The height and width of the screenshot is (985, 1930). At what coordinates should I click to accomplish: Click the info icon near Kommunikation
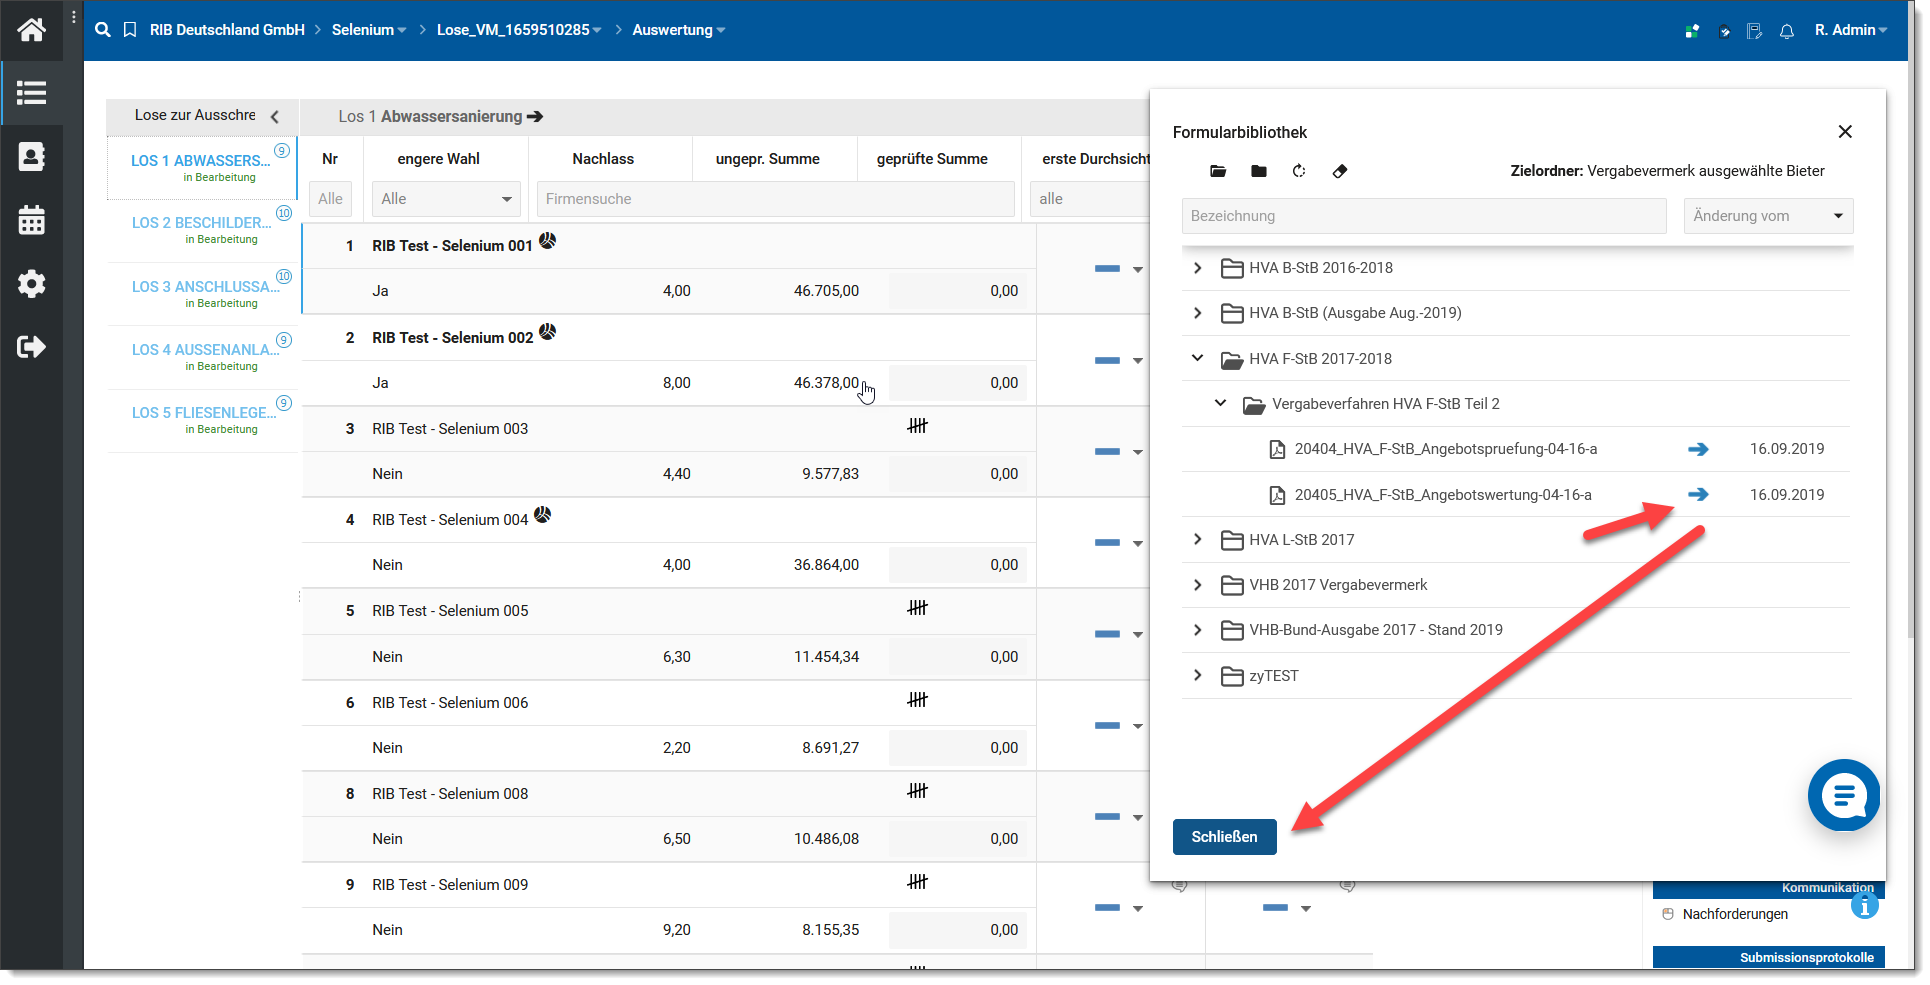click(x=1864, y=905)
